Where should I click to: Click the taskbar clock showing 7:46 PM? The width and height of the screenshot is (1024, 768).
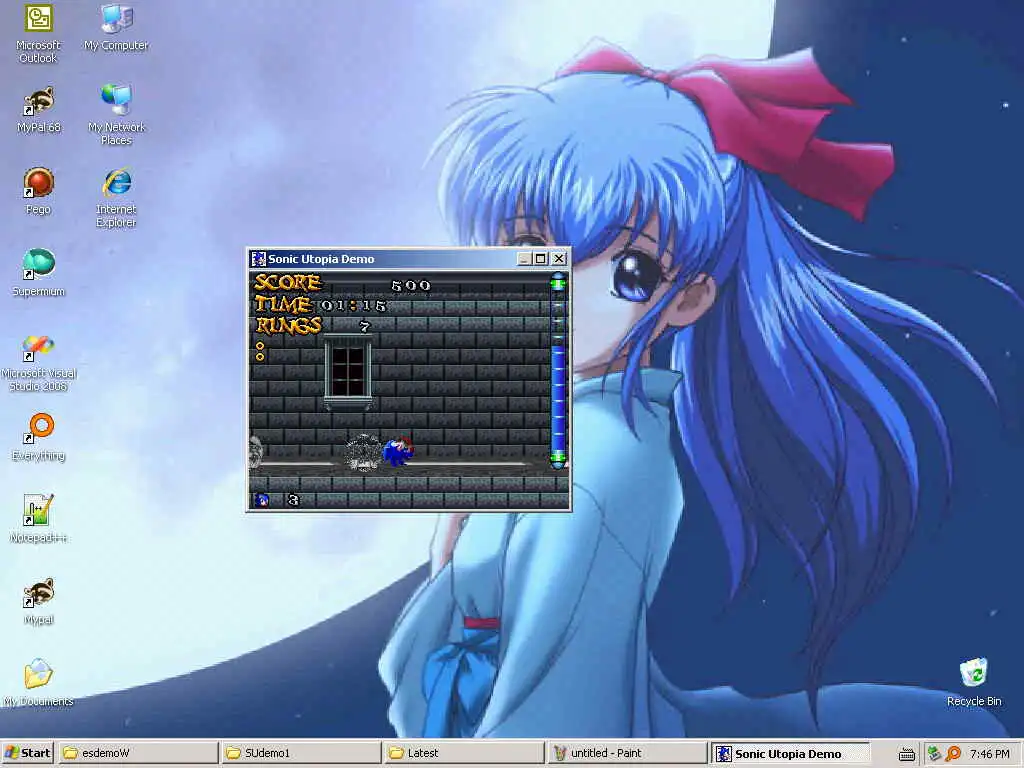[x=990, y=754]
